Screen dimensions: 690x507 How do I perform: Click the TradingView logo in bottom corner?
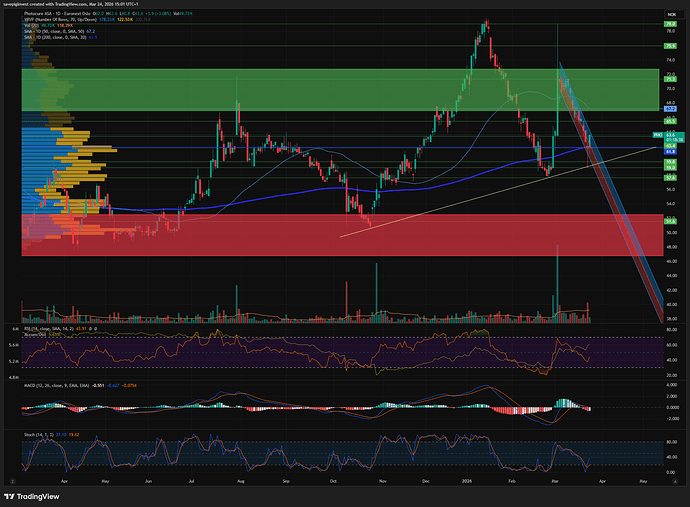pos(38,493)
